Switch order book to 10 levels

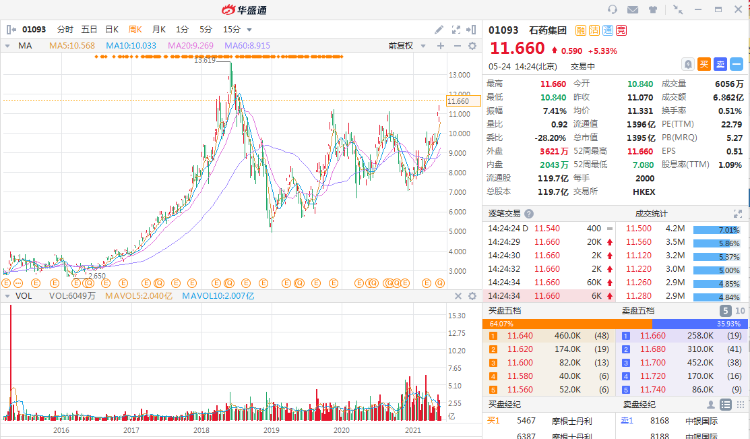click(739, 310)
